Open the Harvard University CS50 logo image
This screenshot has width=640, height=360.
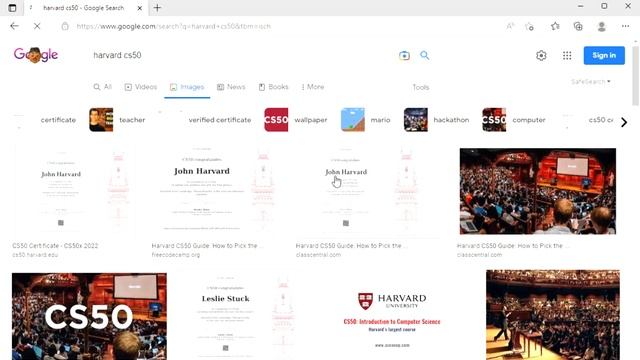392,316
